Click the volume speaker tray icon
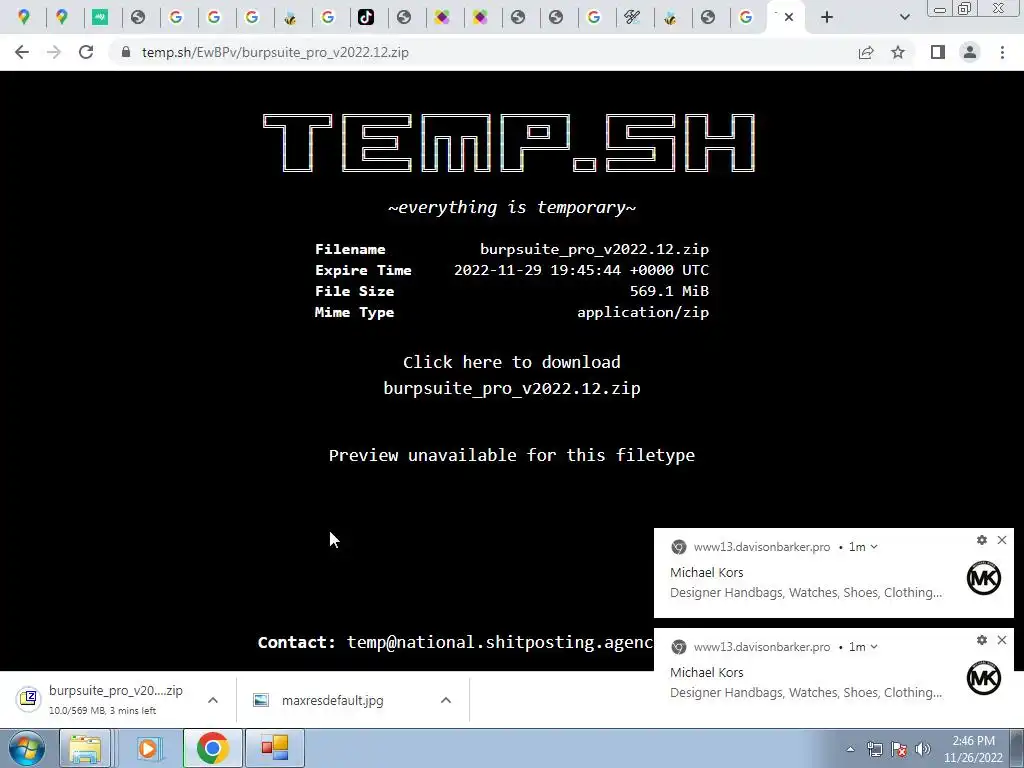This screenshot has width=1024, height=768. point(923,749)
